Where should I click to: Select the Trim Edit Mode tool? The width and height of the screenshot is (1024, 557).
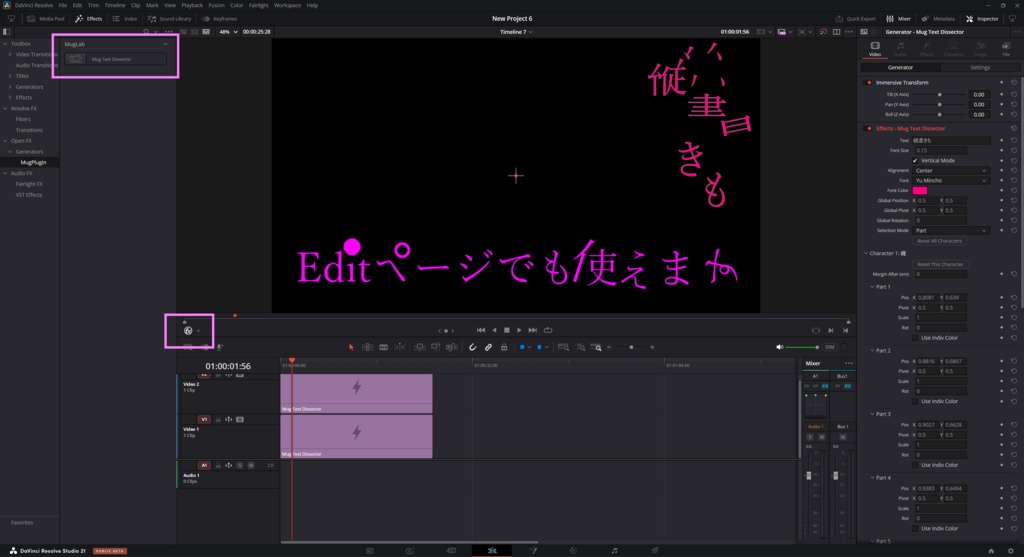click(x=368, y=347)
